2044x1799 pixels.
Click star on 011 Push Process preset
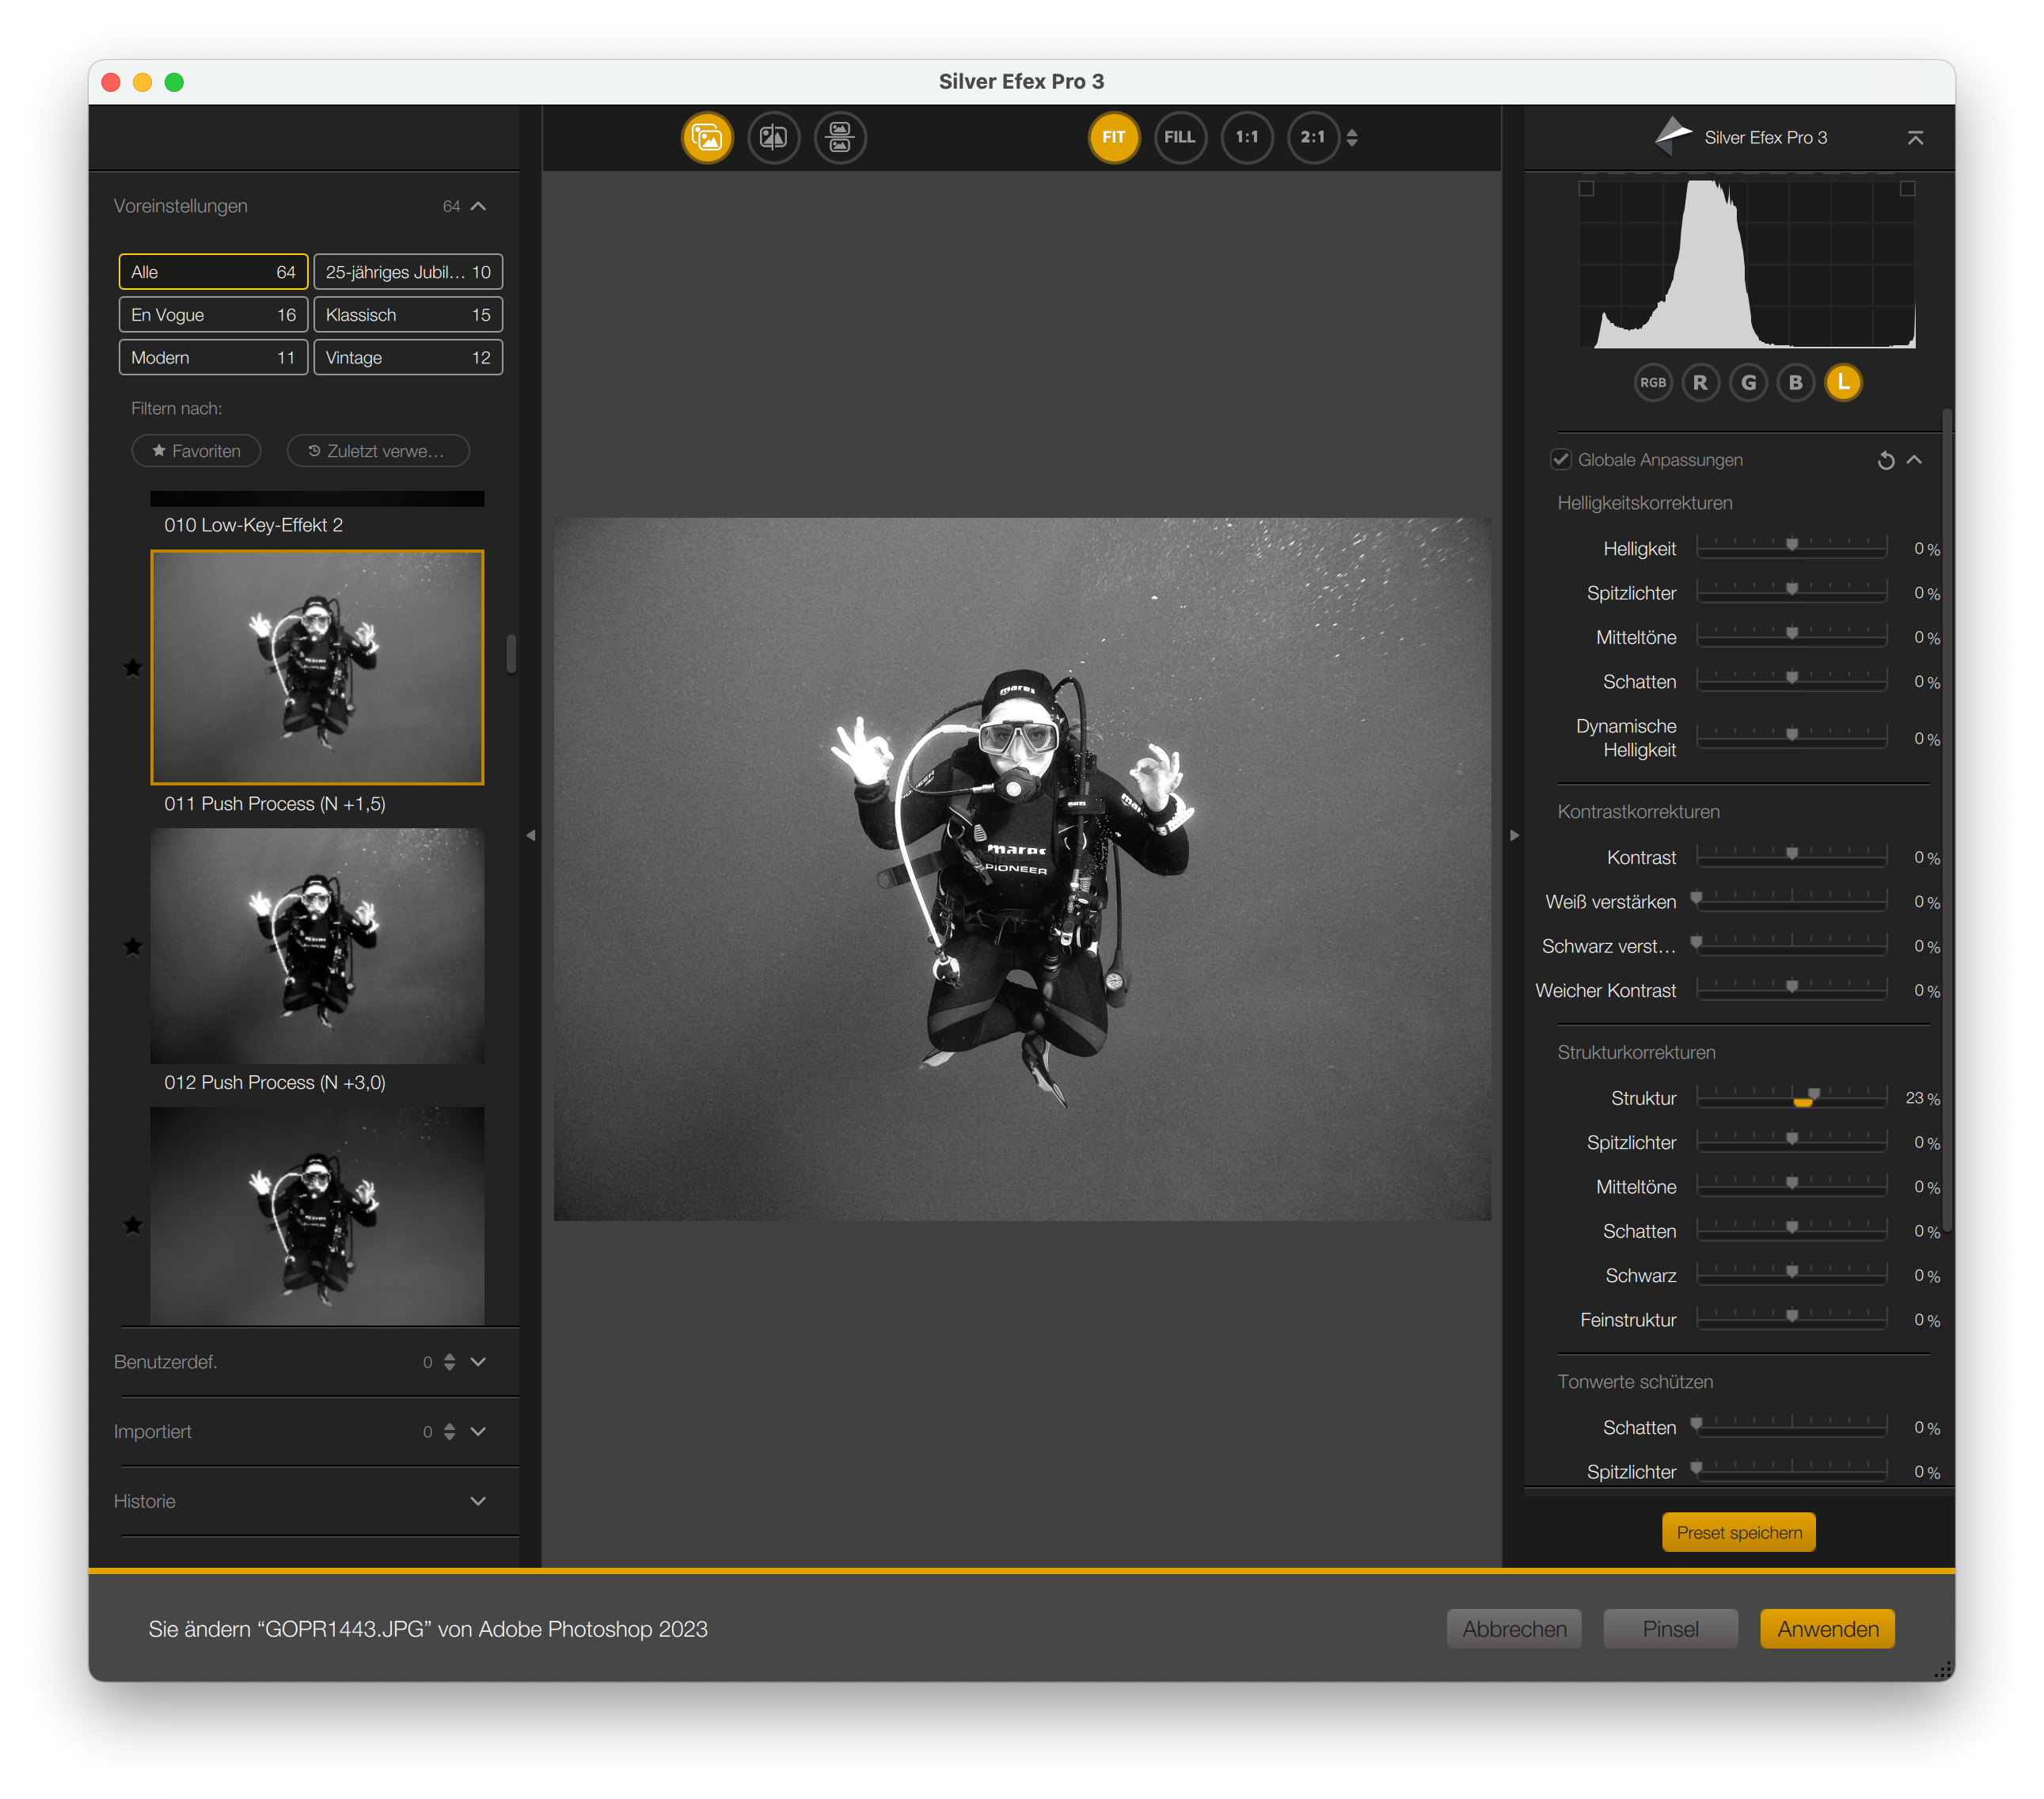[x=133, y=667]
